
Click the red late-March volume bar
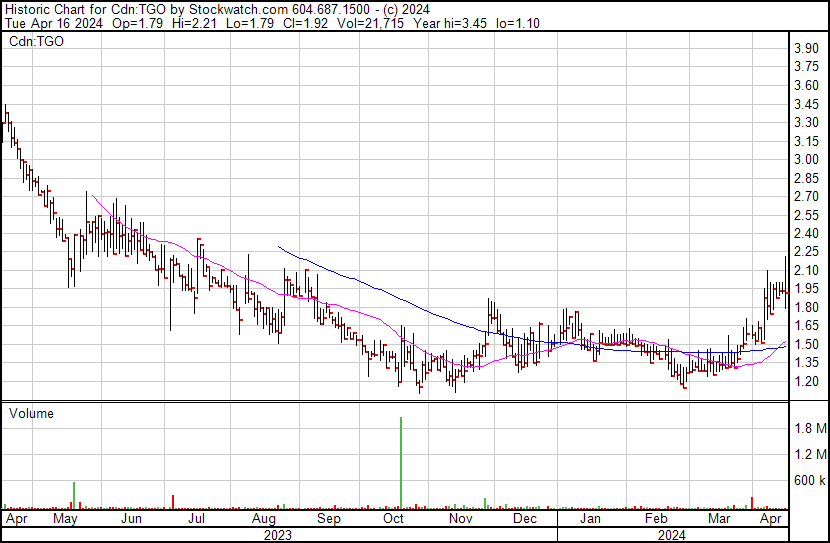pyautogui.click(x=752, y=503)
